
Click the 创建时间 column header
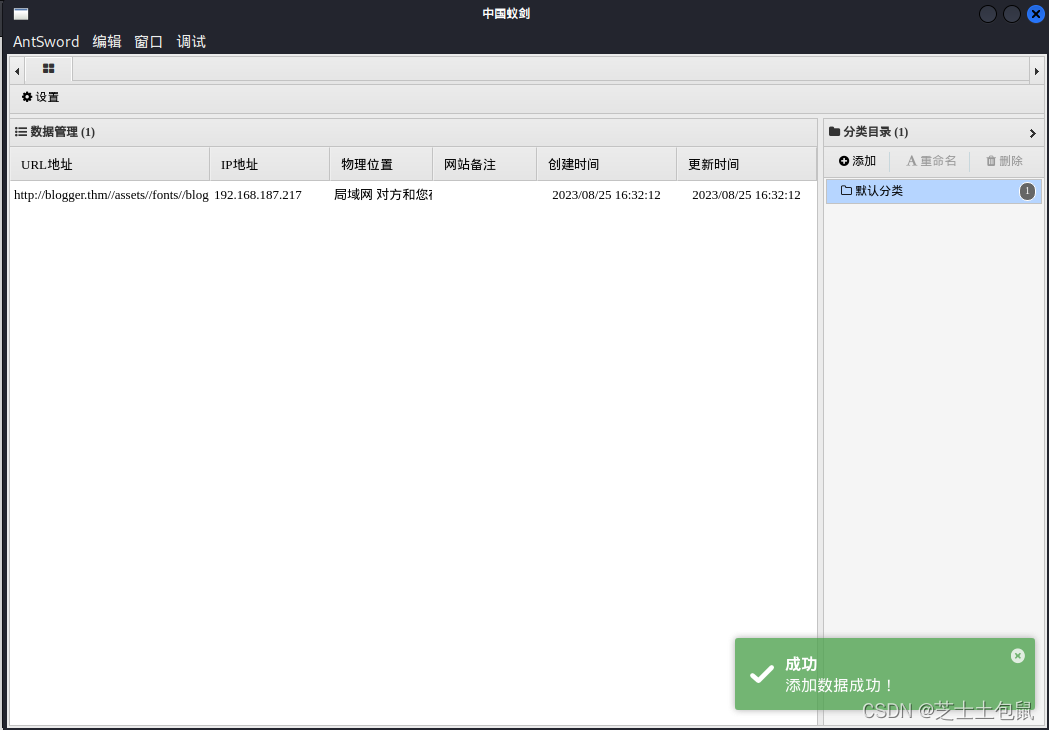tap(607, 164)
